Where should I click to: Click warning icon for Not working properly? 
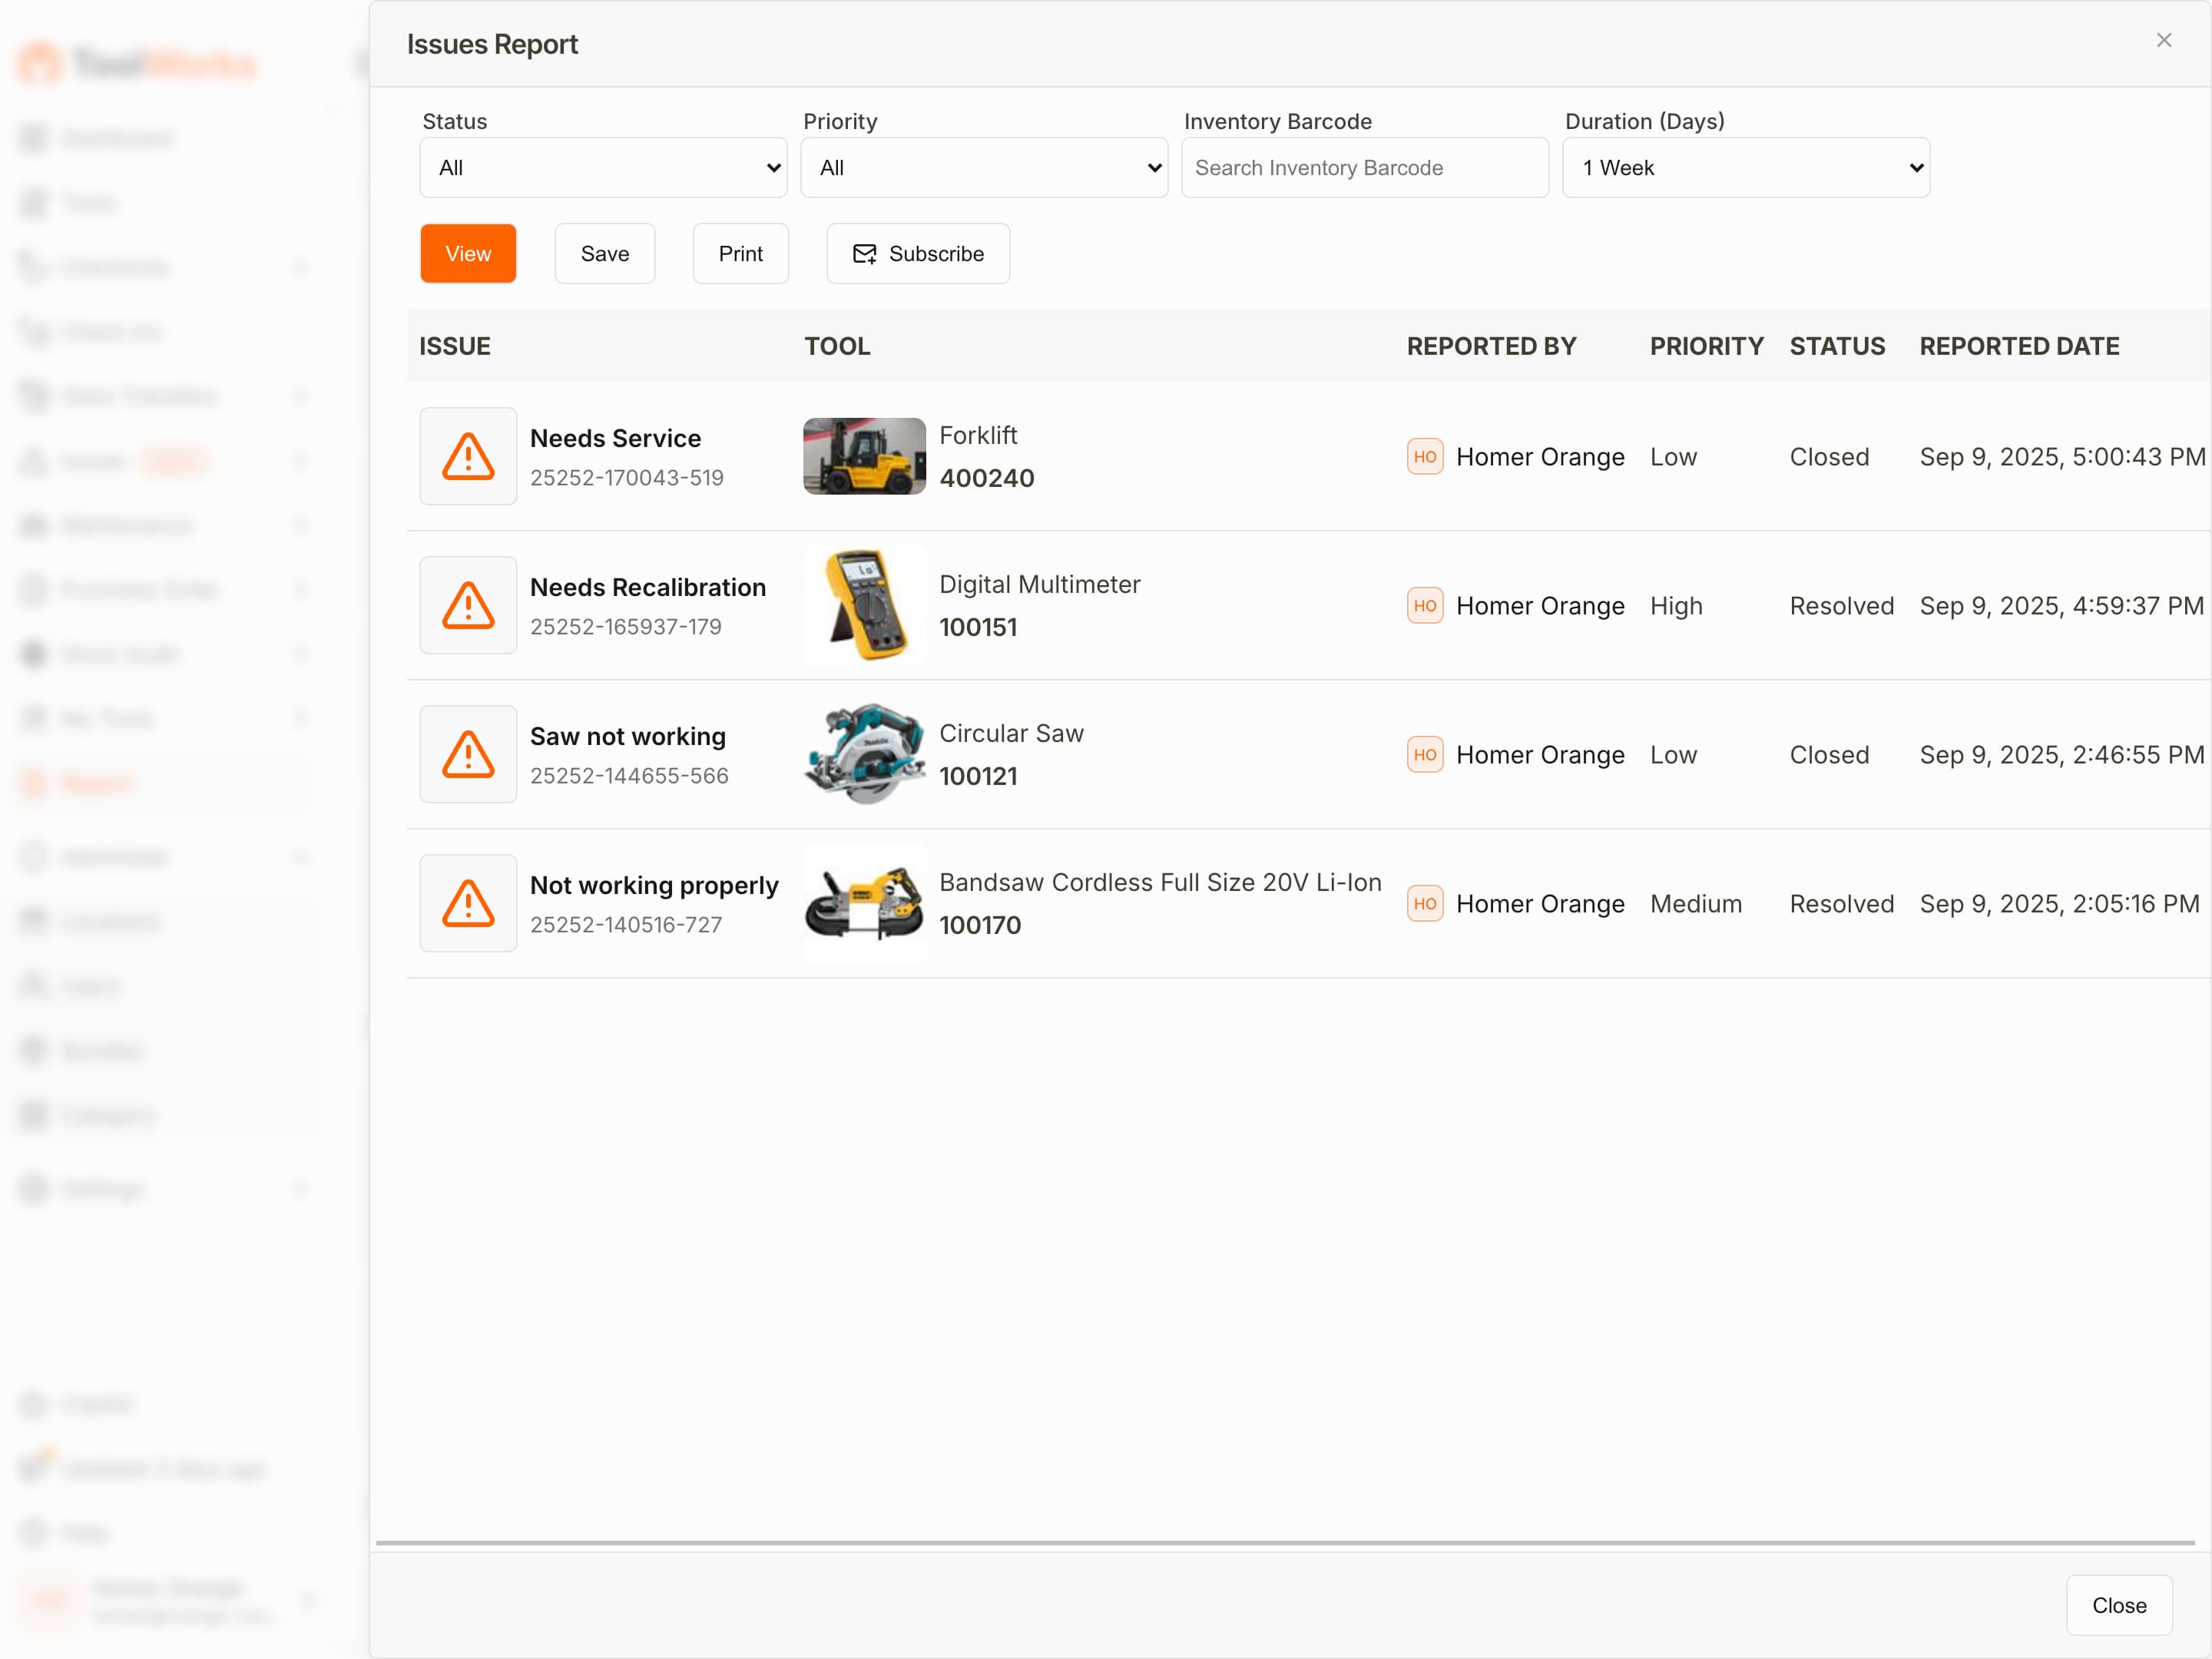tap(468, 903)
